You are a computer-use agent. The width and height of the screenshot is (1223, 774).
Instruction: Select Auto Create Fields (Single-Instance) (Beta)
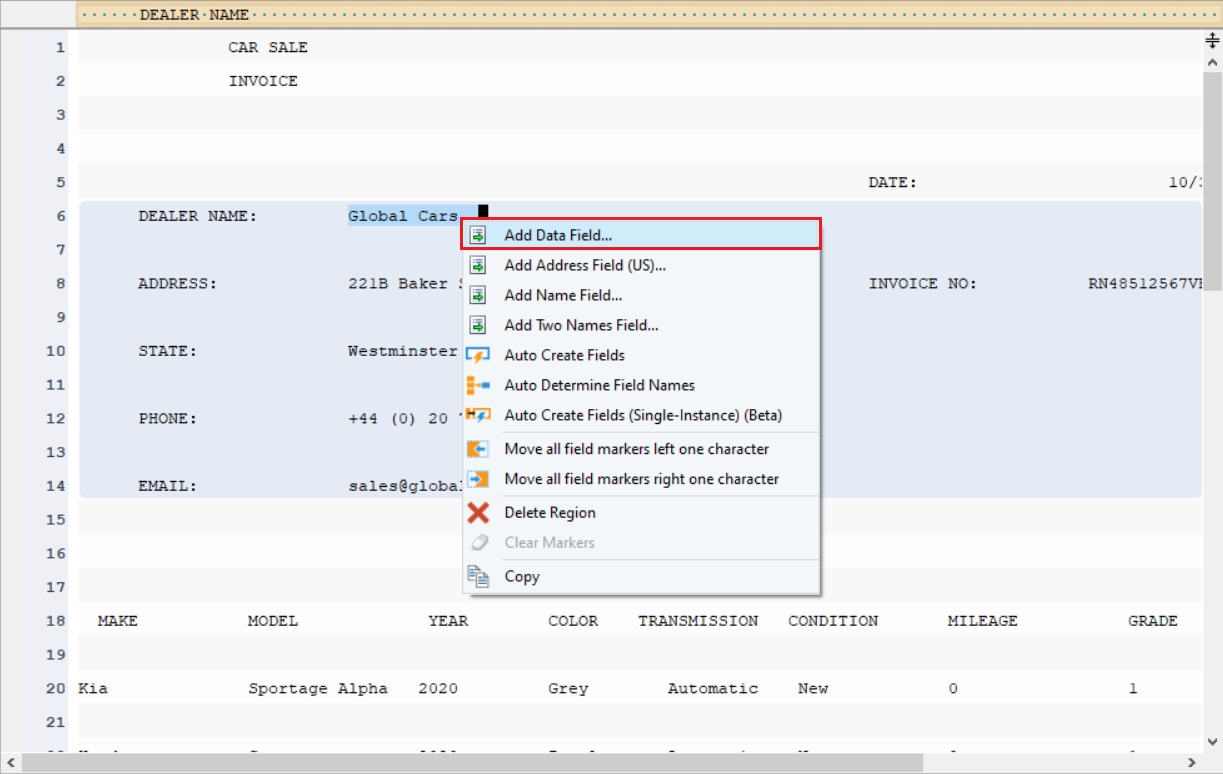tap(643, 415)
